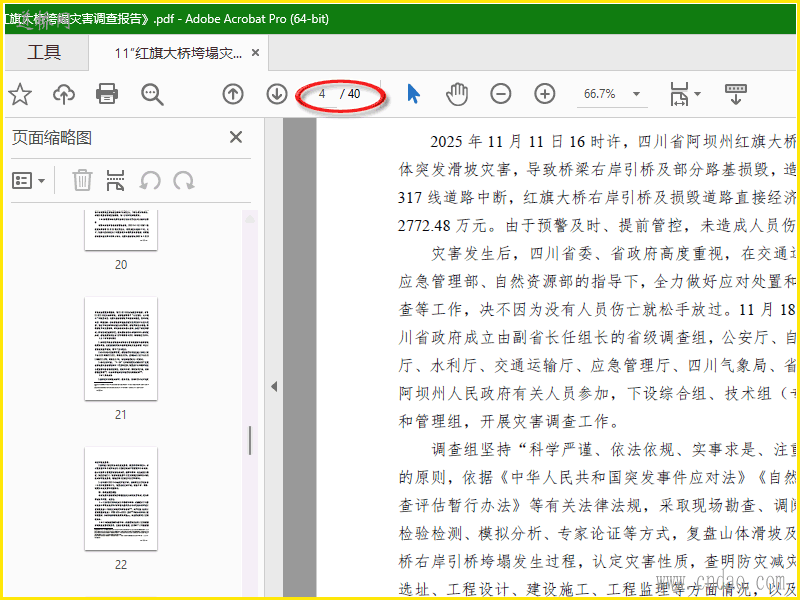Click the 页面缩略图 panel title

click(x=52, y=138)
